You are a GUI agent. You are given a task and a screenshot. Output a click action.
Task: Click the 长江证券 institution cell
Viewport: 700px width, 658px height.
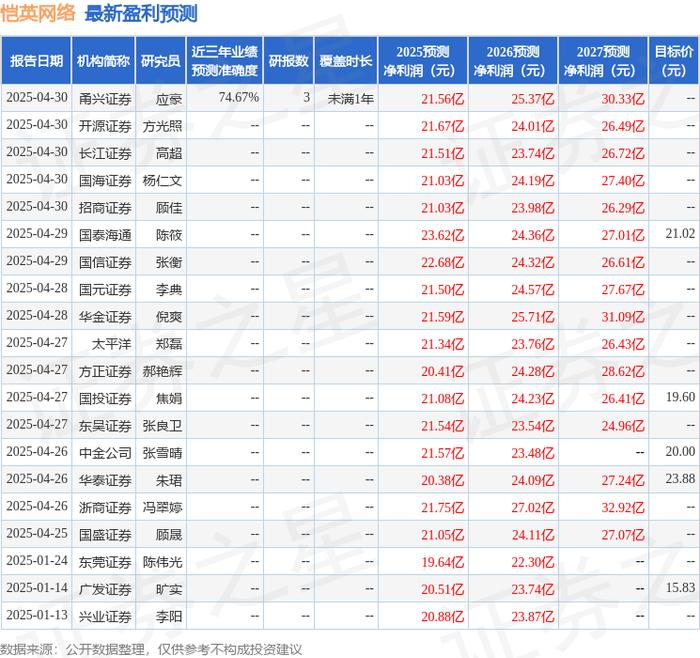click(105, 154)
